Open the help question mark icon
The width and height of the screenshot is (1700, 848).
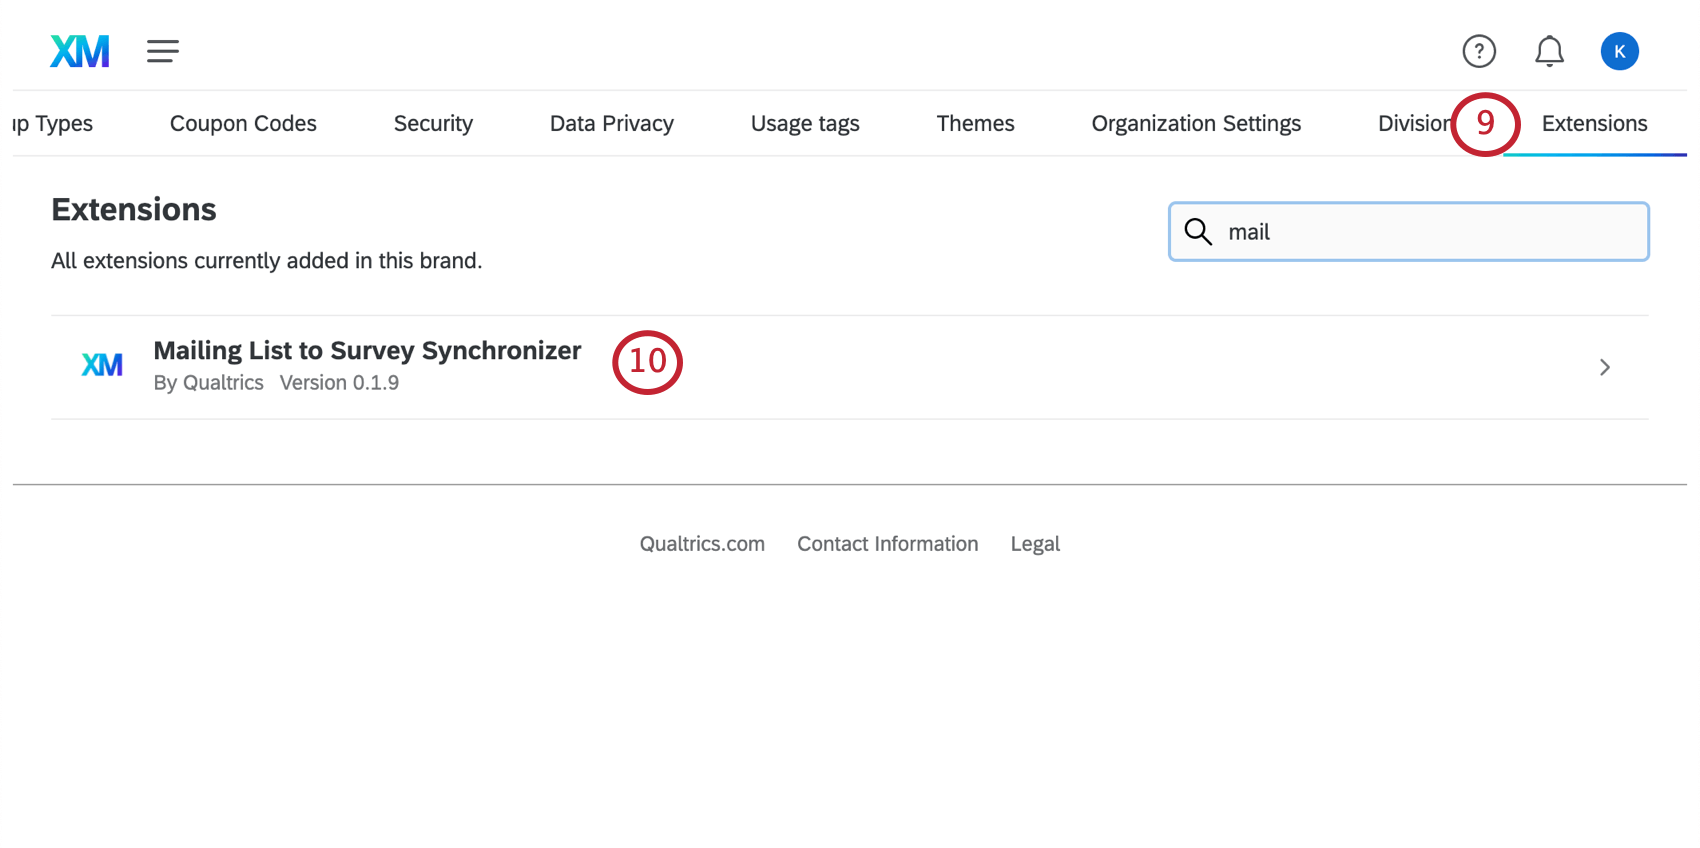click(1479, 51)
